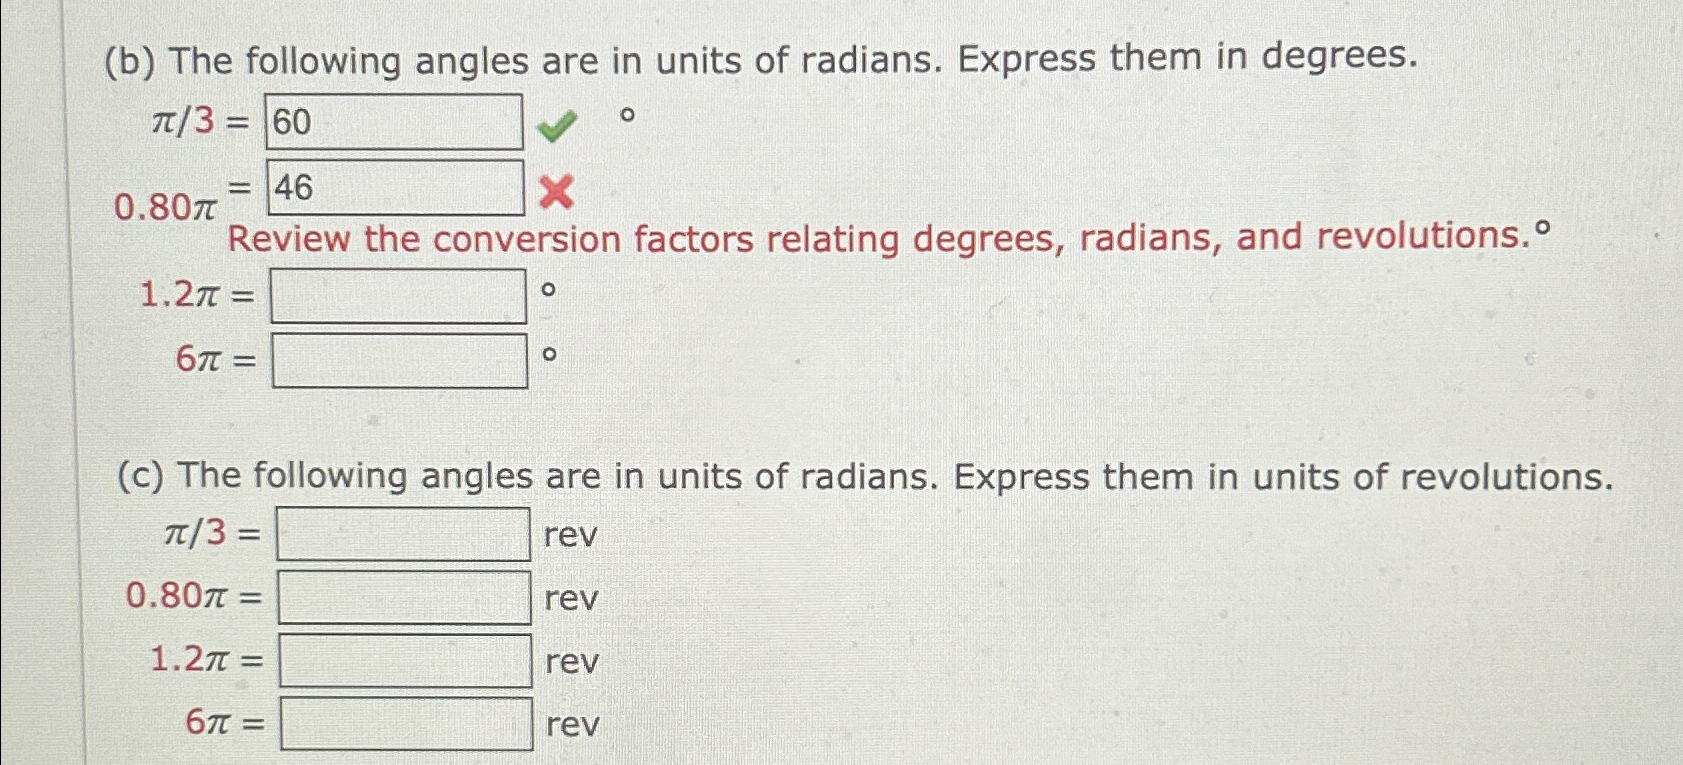1683x765 pixels.
Task: Click the rev label beside the 6π box
Action: pyautogui.click(x=568, y=726)
